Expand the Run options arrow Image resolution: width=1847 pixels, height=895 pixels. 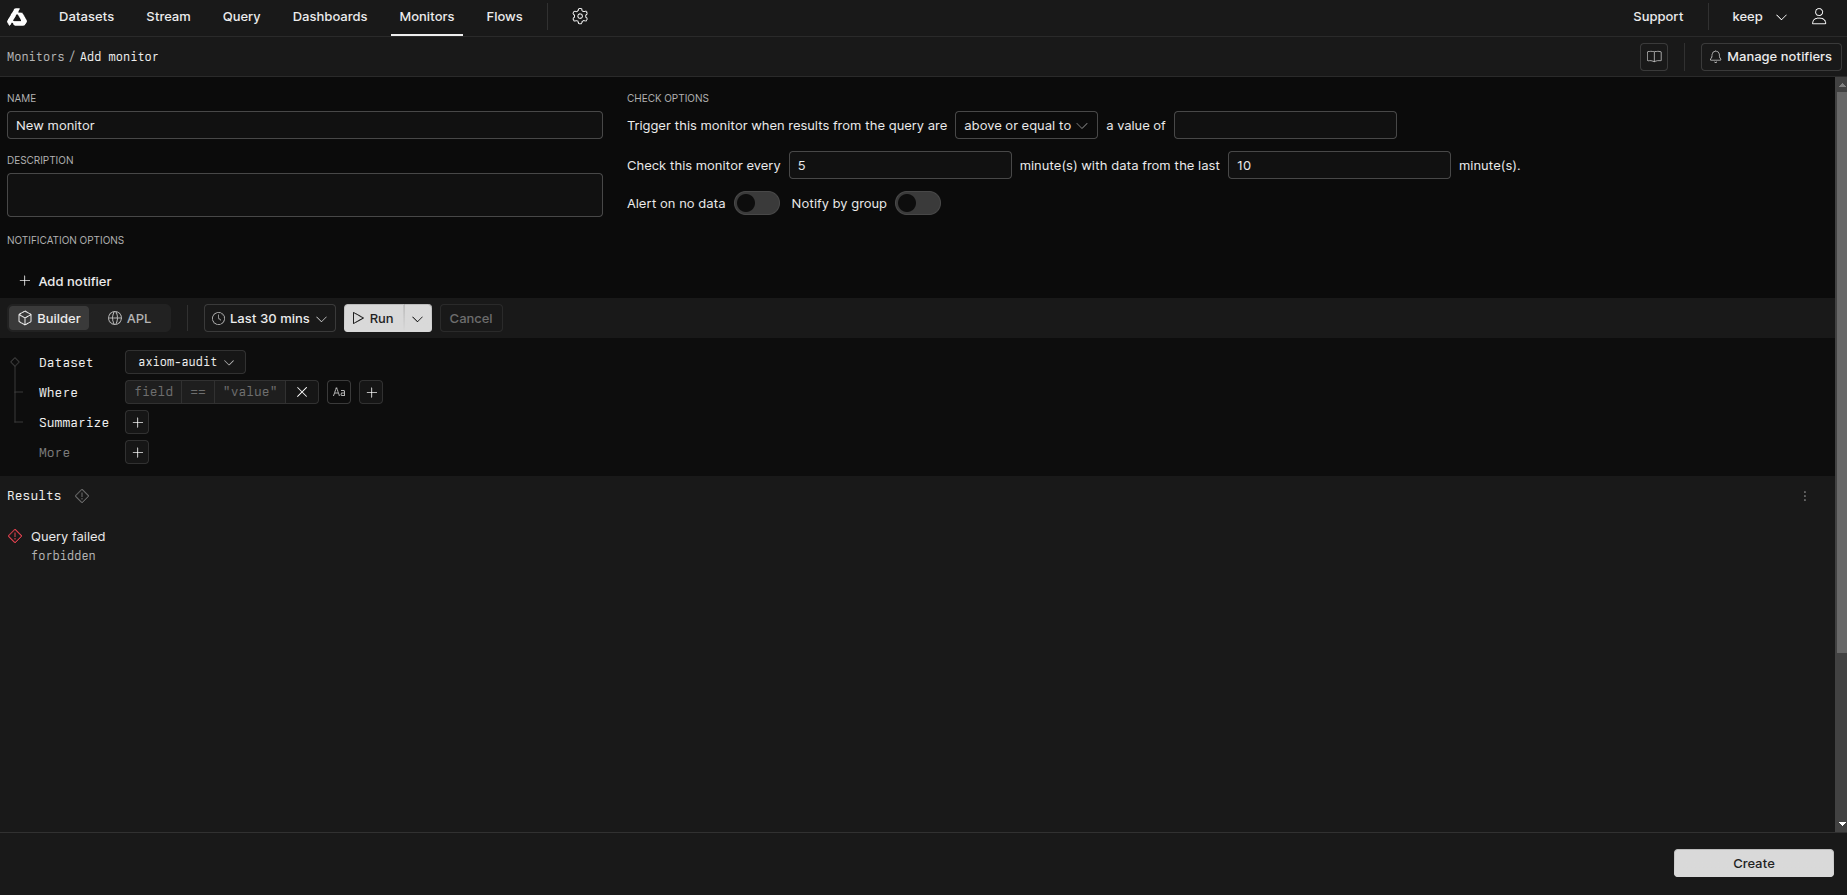(417, 318)
